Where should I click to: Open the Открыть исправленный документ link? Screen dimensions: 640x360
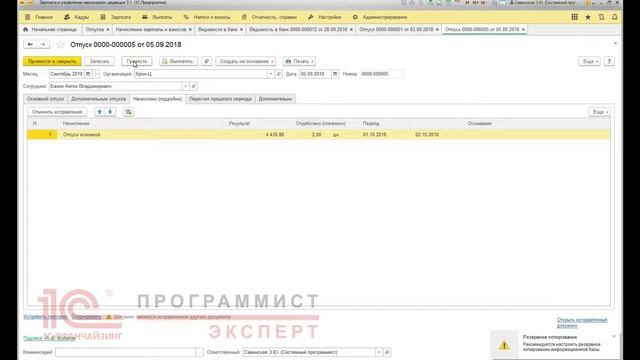click(x=582, y=322)
